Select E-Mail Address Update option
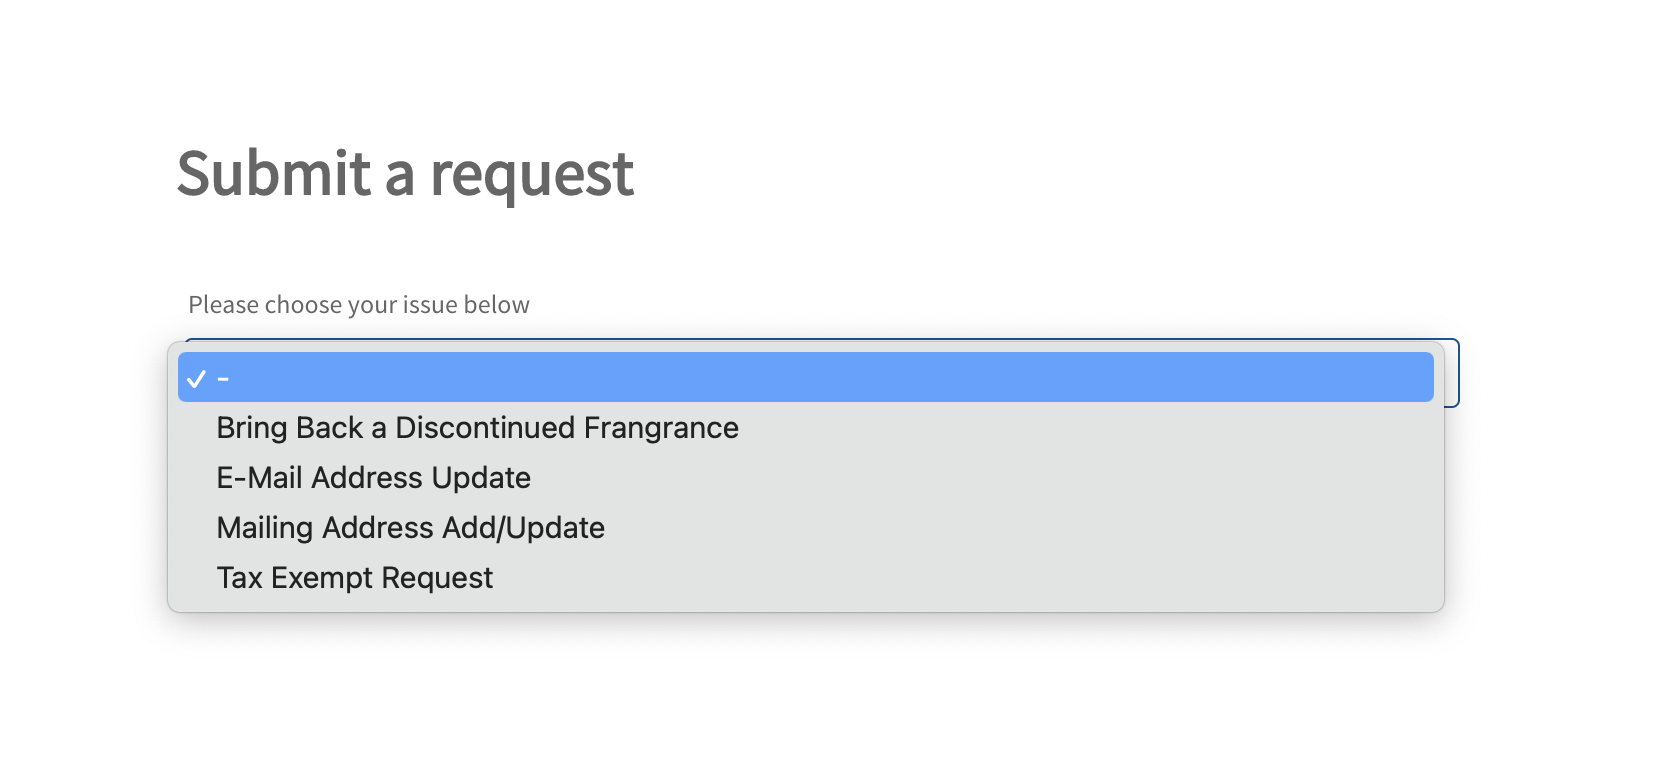This screenshot has height=776, width=1672. click(x=373, y=478)
